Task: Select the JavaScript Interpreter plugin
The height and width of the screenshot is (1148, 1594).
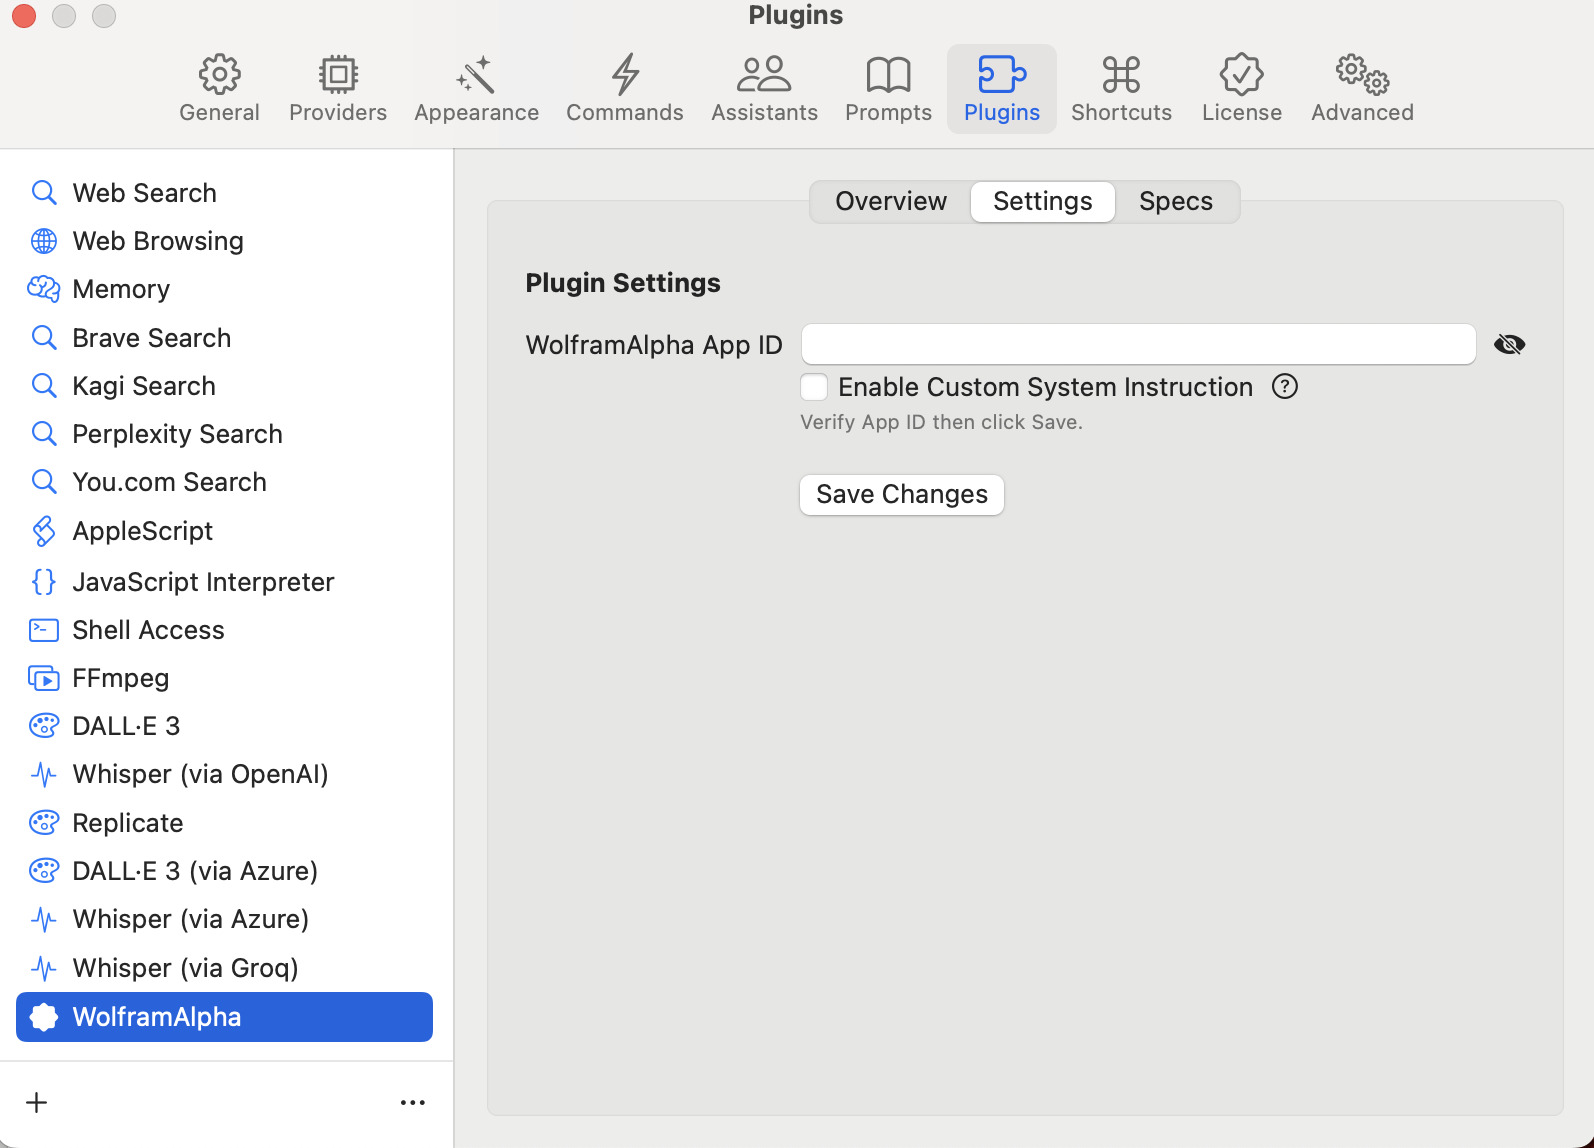Action: (x=203, y=582)
